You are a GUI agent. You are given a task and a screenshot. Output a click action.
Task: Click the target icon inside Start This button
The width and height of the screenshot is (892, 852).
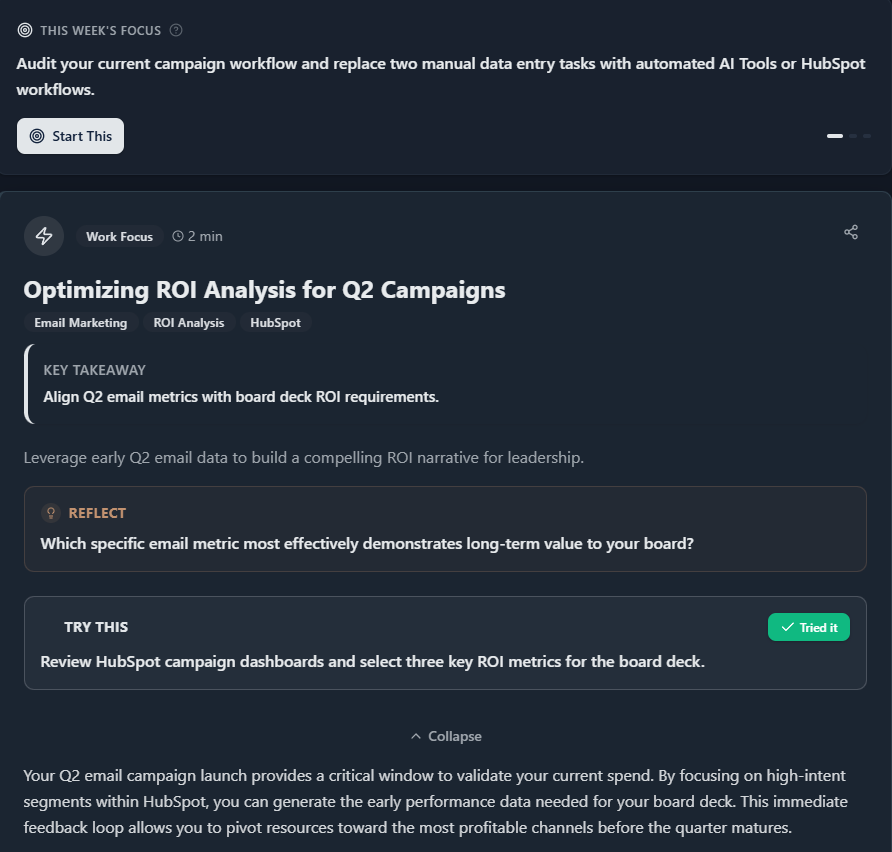(37, 136)
